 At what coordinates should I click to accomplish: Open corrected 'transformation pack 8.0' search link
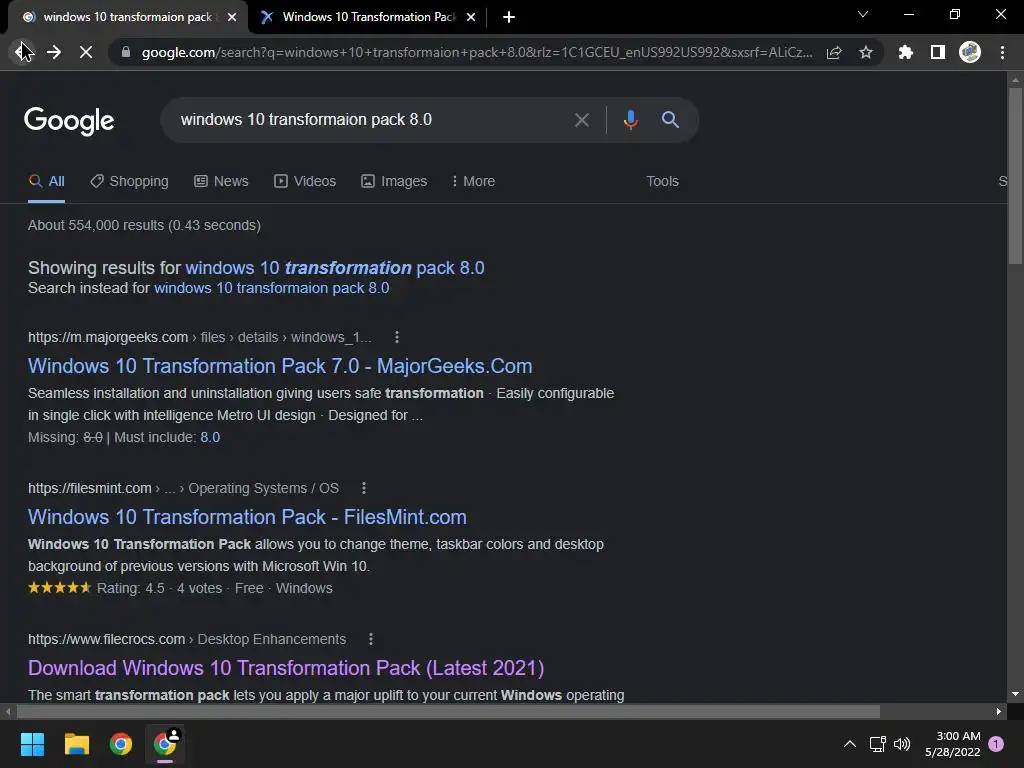point(334,268)
